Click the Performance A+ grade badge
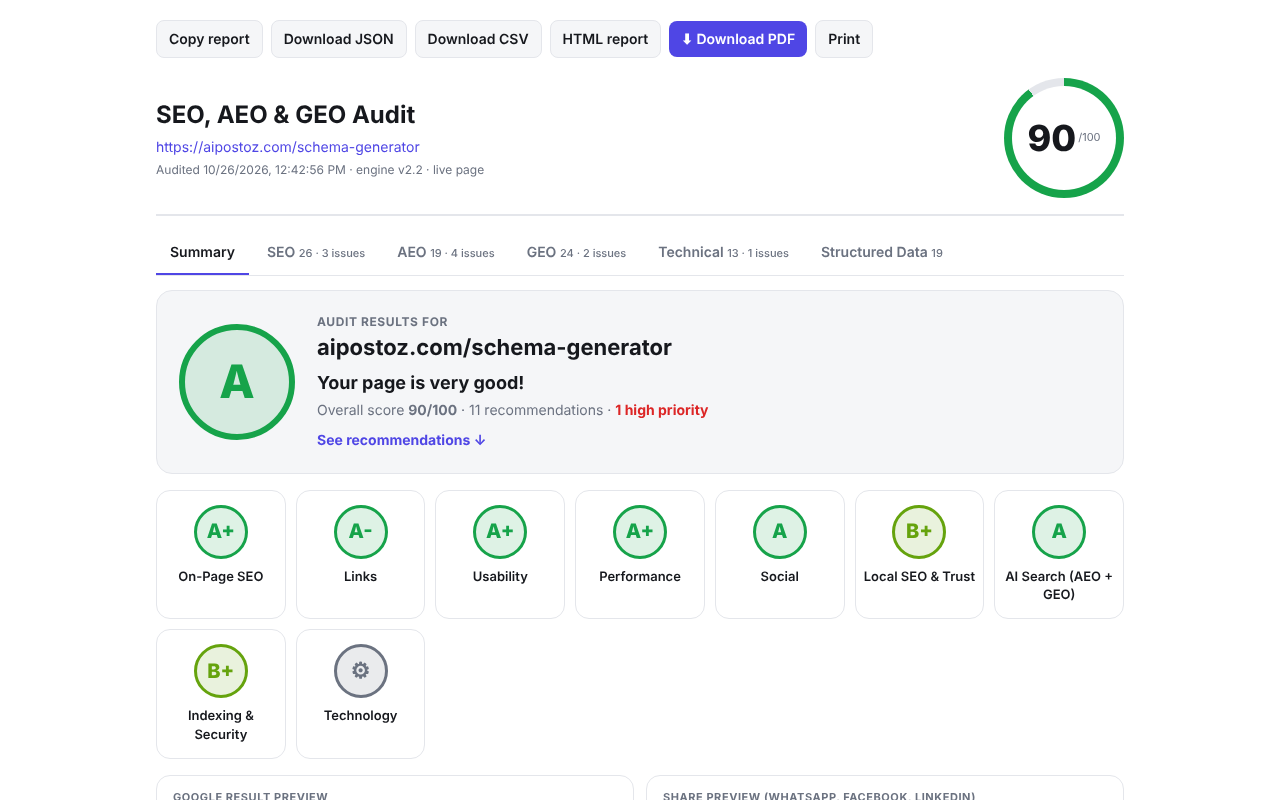The height and width of the screenshot is (800, 1280). coord(640,532)
